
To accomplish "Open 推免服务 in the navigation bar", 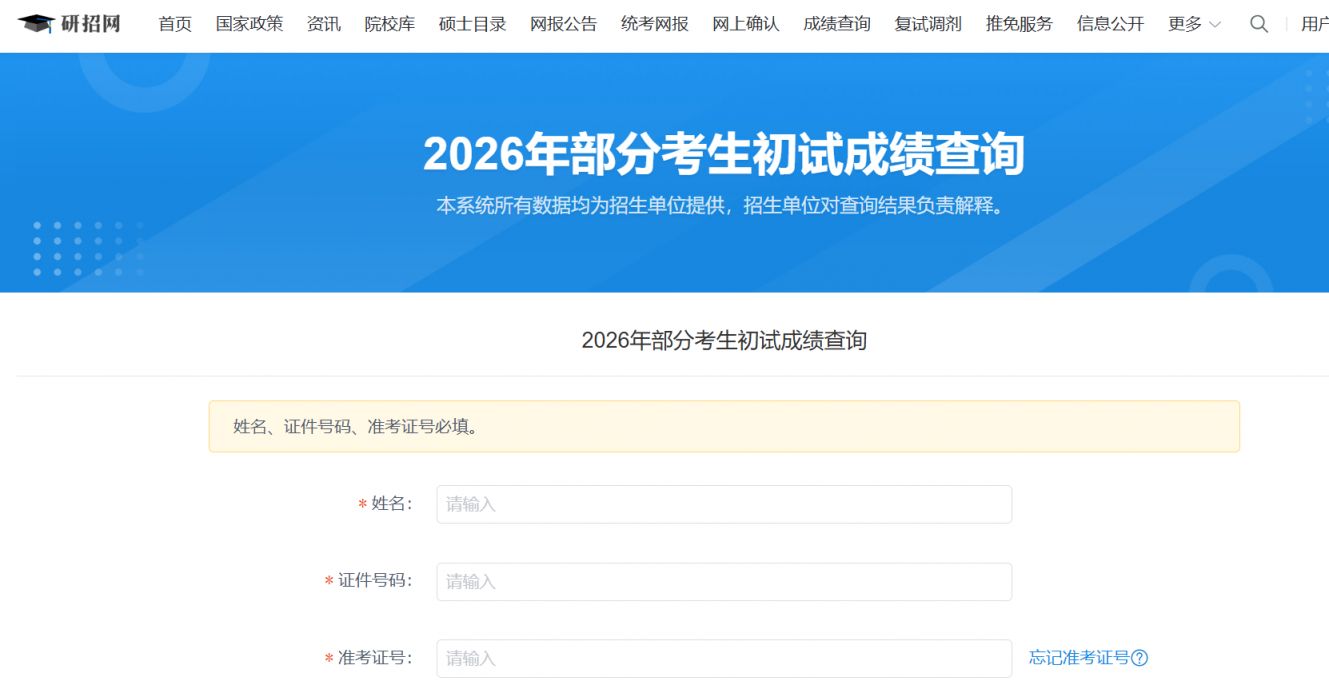I will pyautogui.click(x=1019, y=24).
